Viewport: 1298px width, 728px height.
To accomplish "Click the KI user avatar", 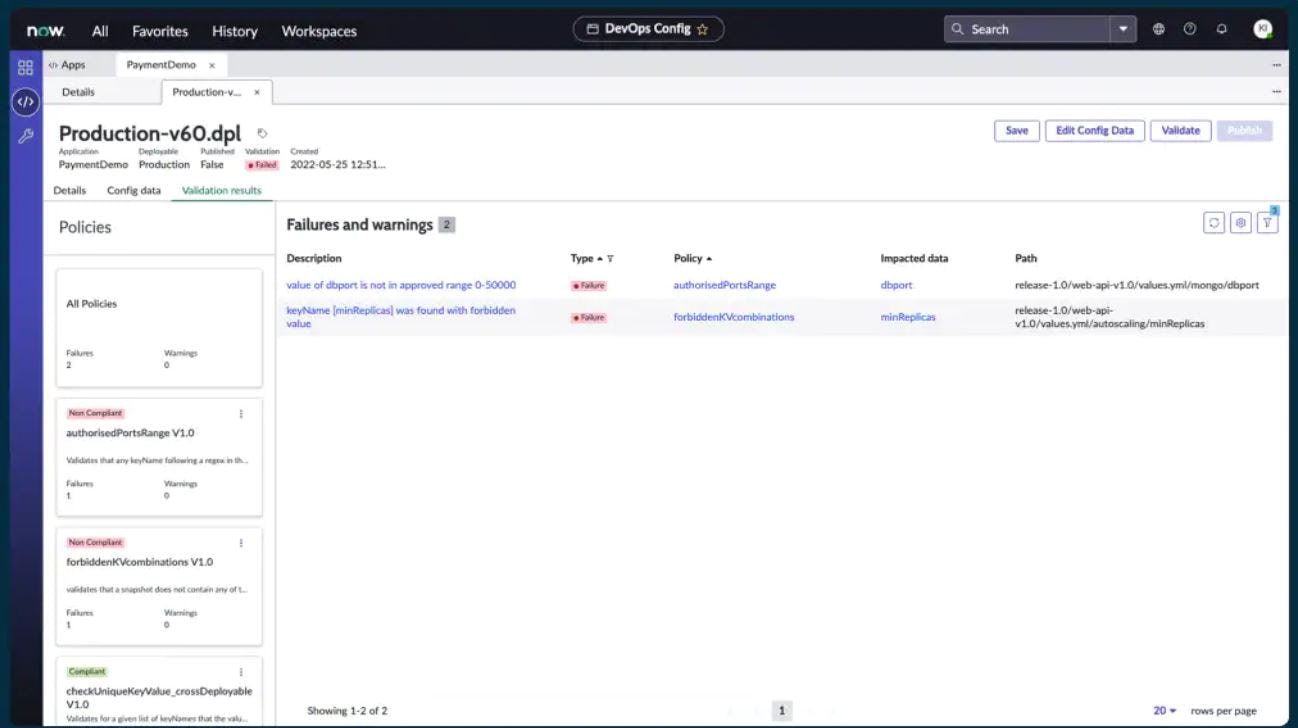I will point(1262,29).
